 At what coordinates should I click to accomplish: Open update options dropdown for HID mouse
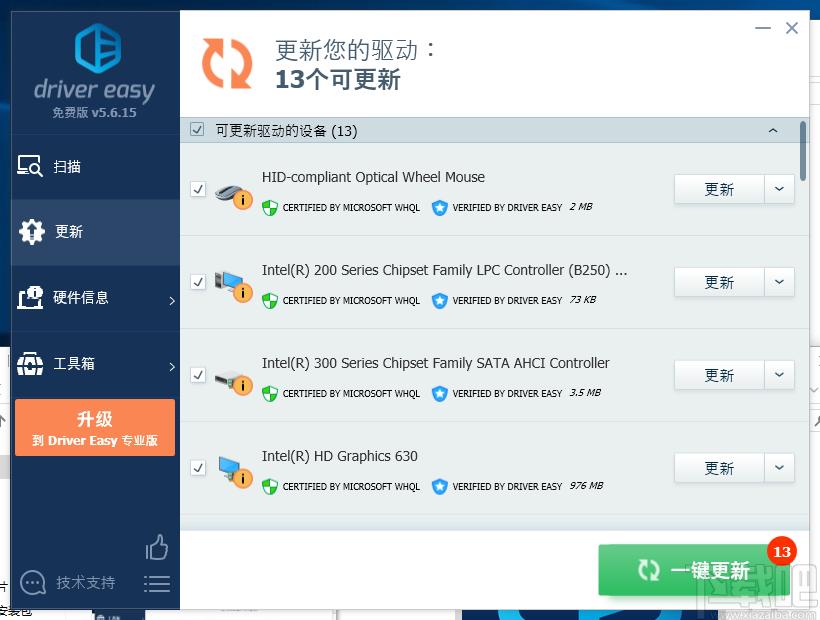tap(779, 189)
